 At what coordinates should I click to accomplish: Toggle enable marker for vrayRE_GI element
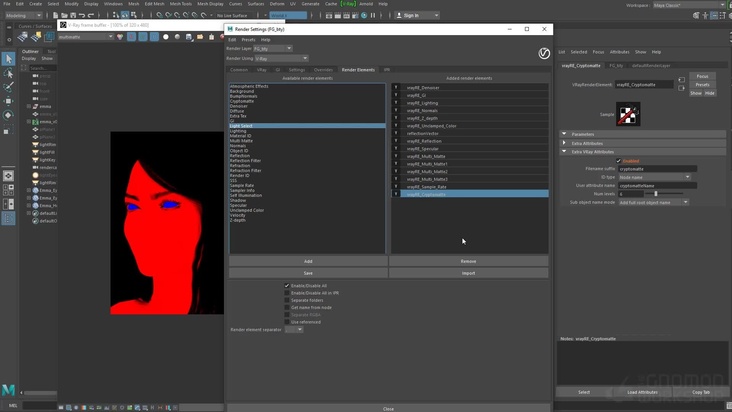396,95
